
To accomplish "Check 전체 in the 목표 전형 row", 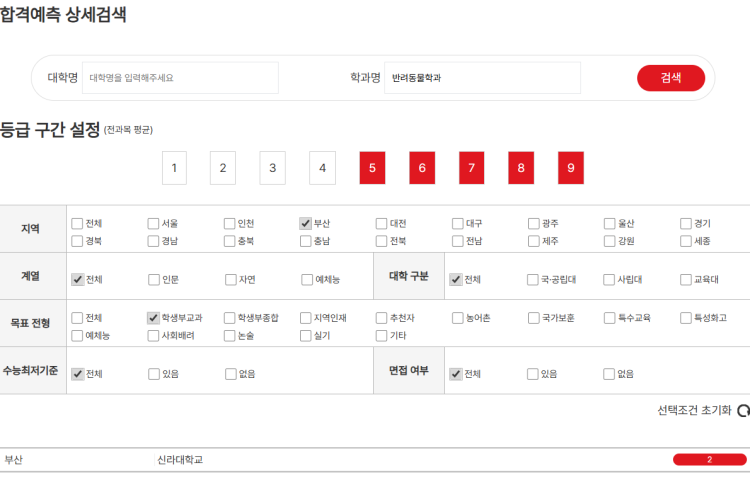I will pyautogui.click(x=77, y=318).
